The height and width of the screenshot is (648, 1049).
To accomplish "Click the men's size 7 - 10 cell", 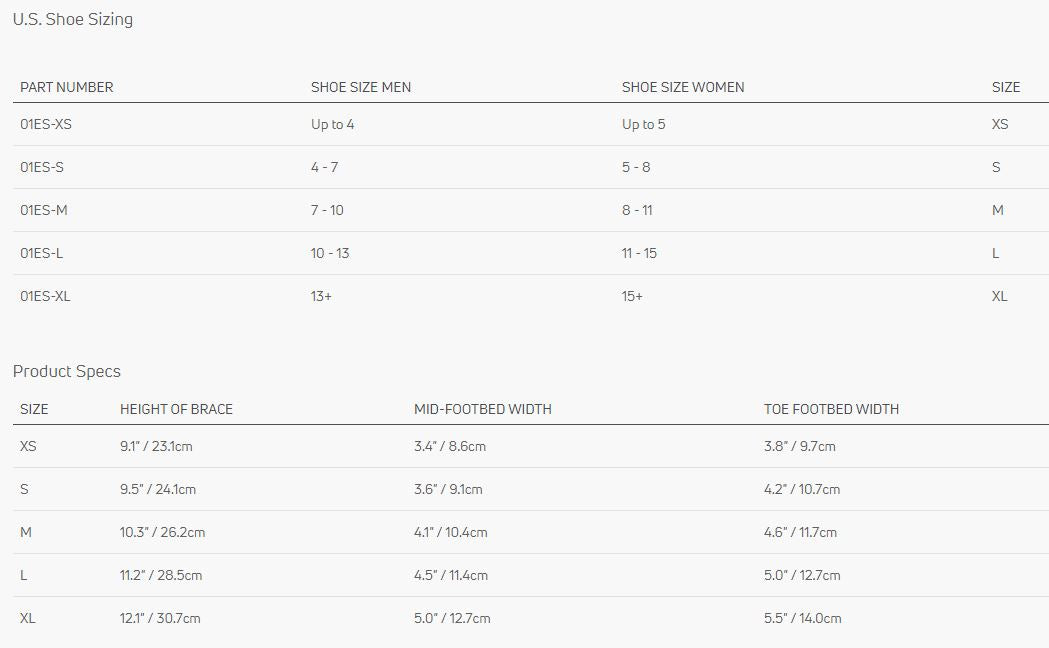I will click(327, 210).
